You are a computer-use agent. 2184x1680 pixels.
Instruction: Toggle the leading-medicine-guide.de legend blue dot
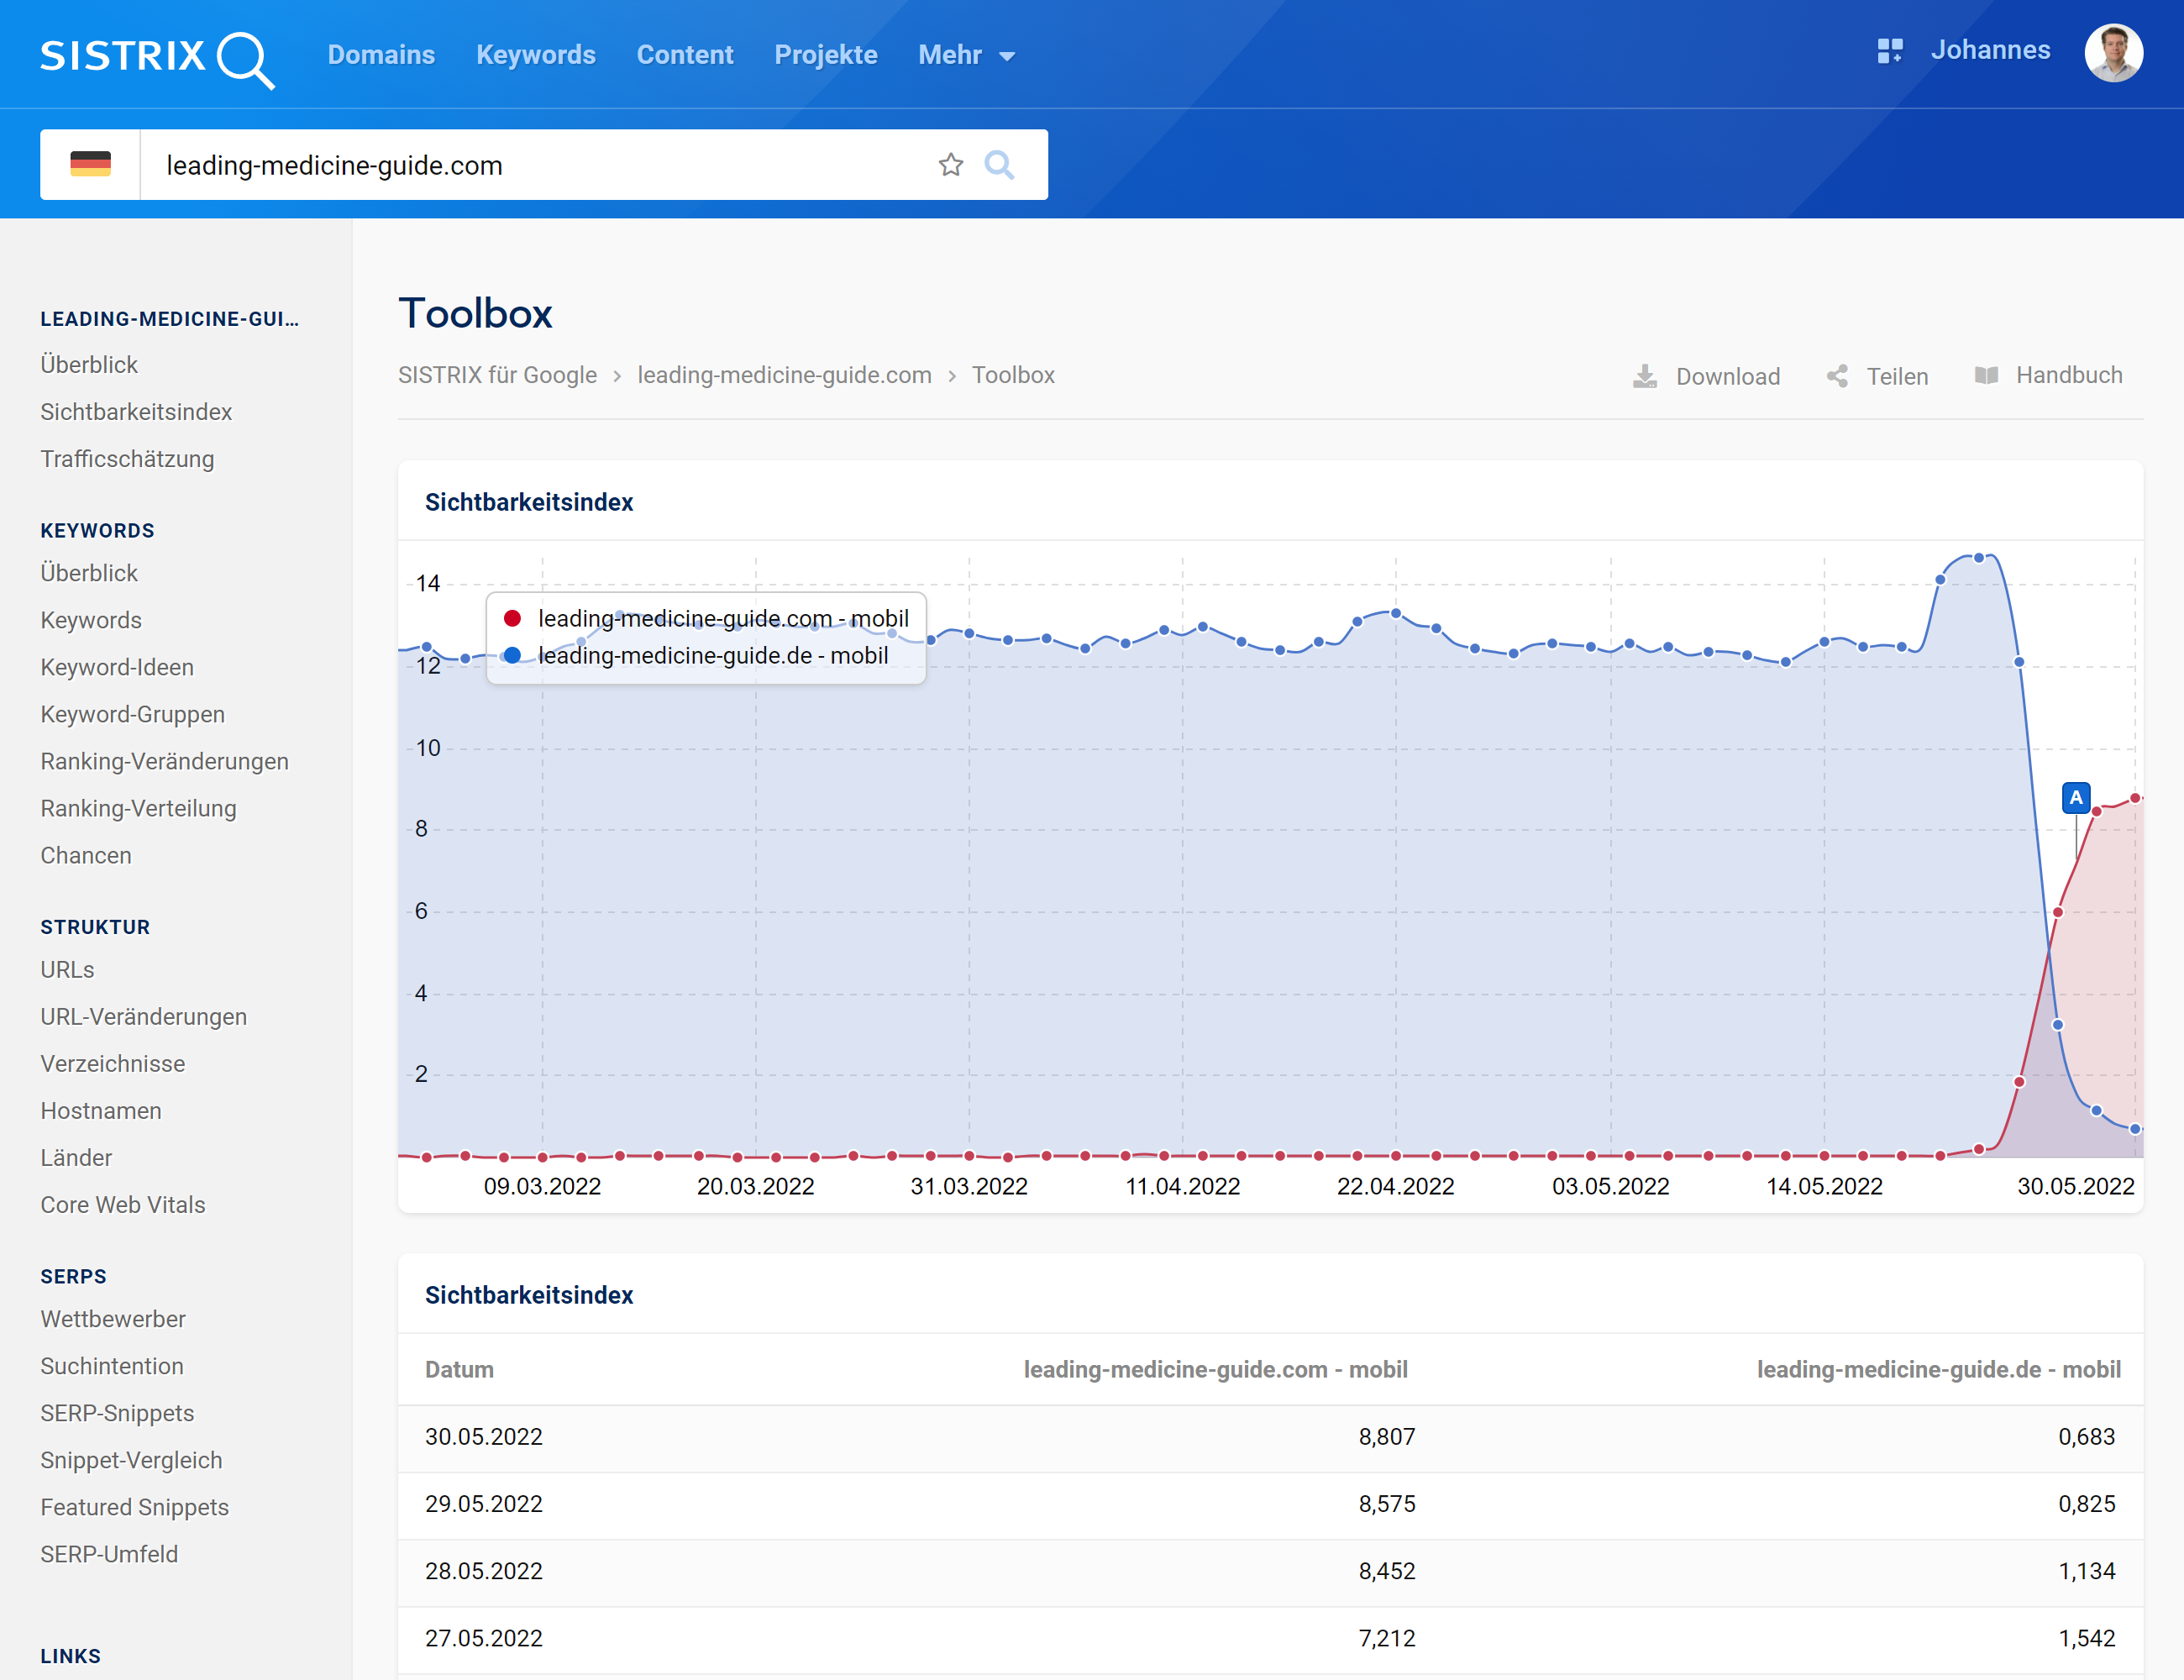(x=512, y=655)
